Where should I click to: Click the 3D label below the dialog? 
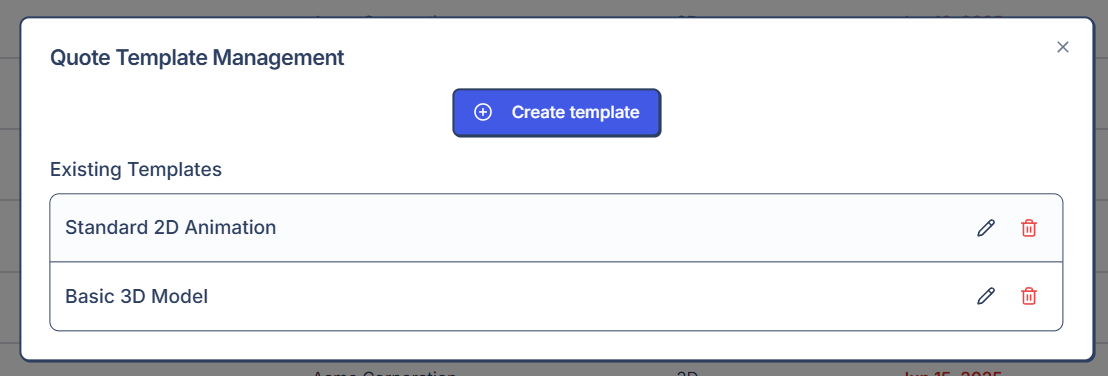688,372
